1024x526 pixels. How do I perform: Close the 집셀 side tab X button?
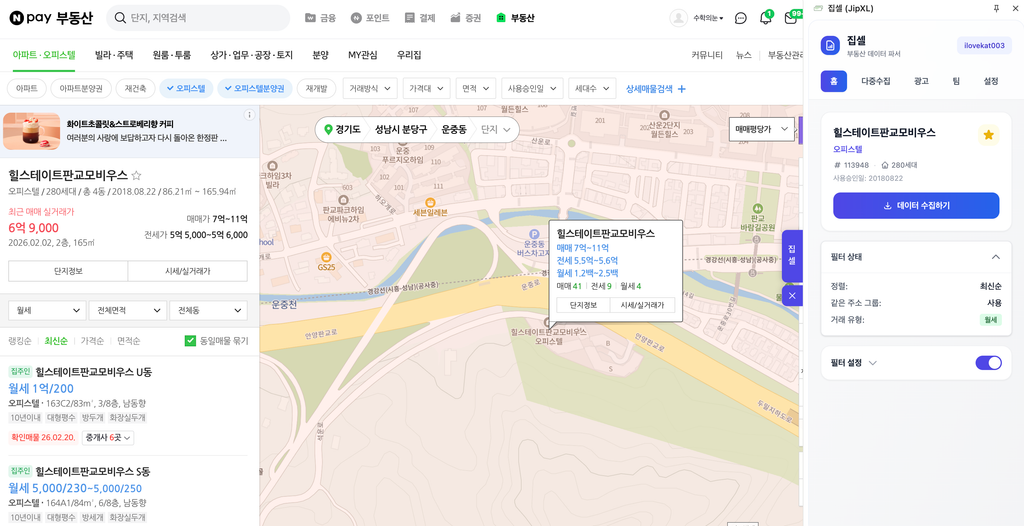792,296
